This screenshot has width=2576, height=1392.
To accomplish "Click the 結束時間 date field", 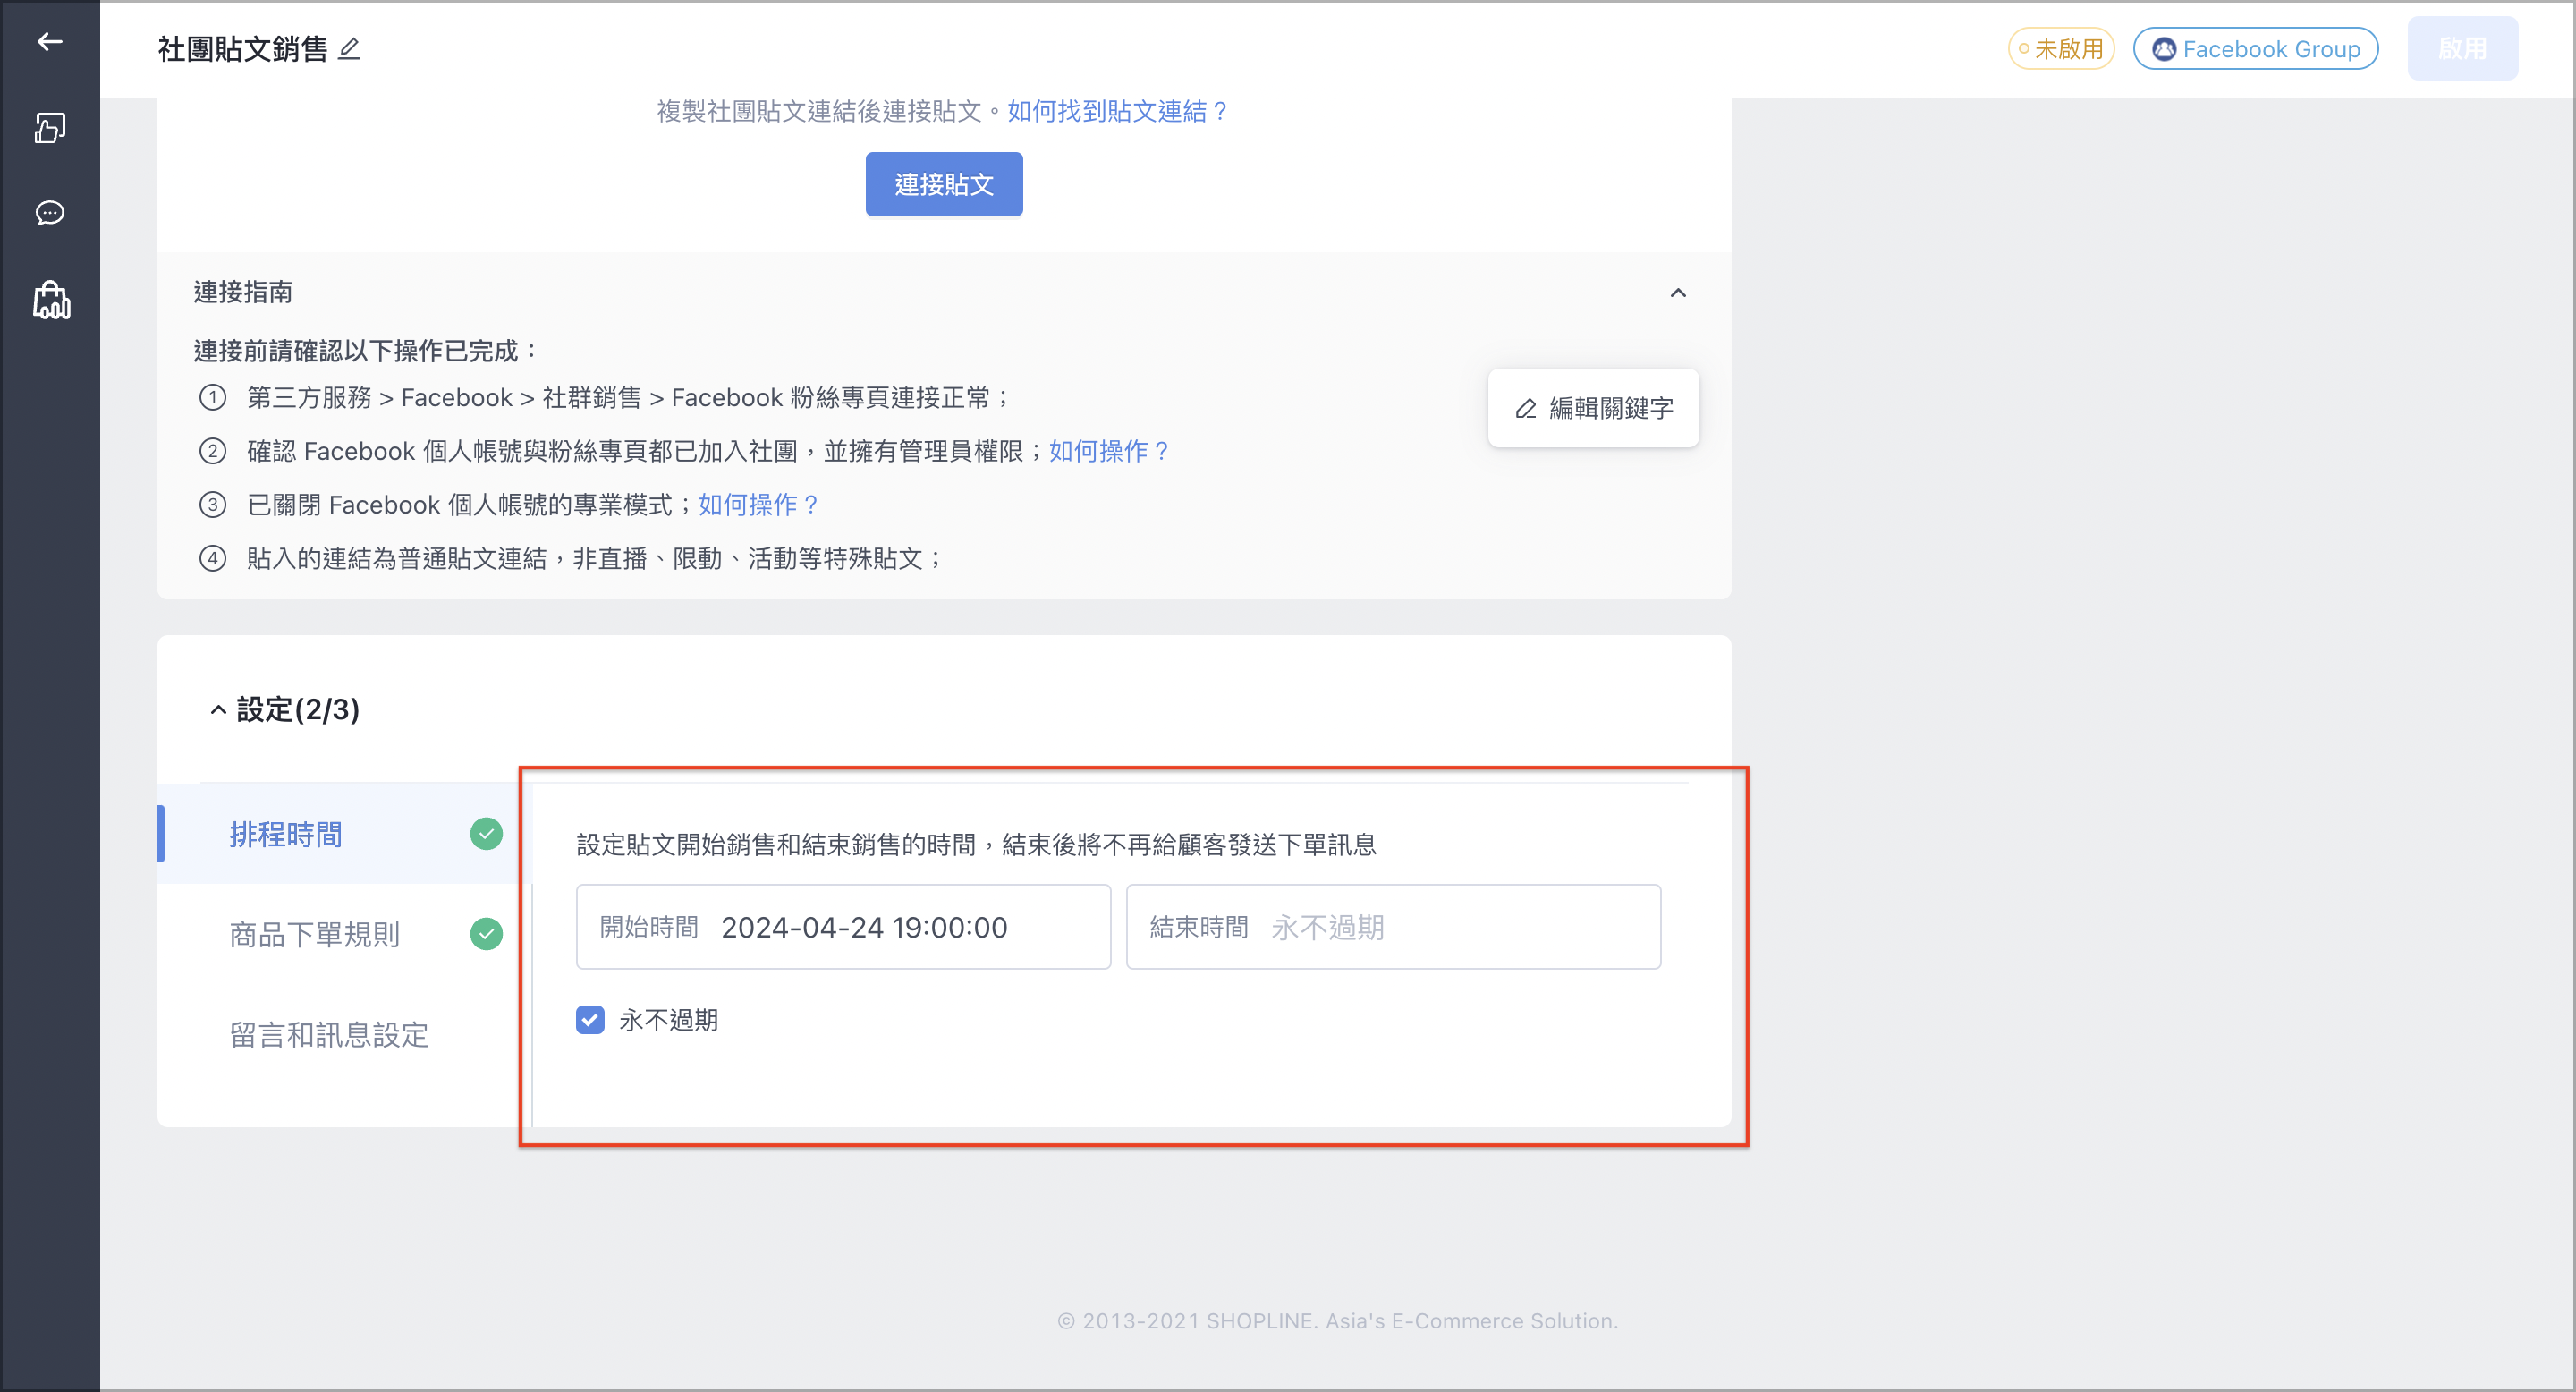I will click(x=1393, y=927).
